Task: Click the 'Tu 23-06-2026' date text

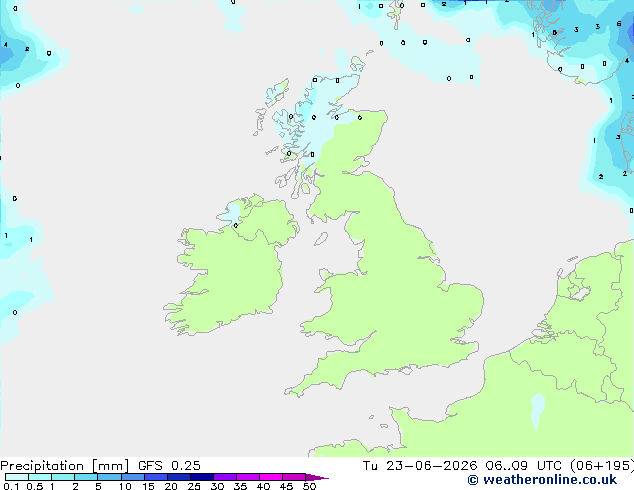Action: tap(420, 466)
